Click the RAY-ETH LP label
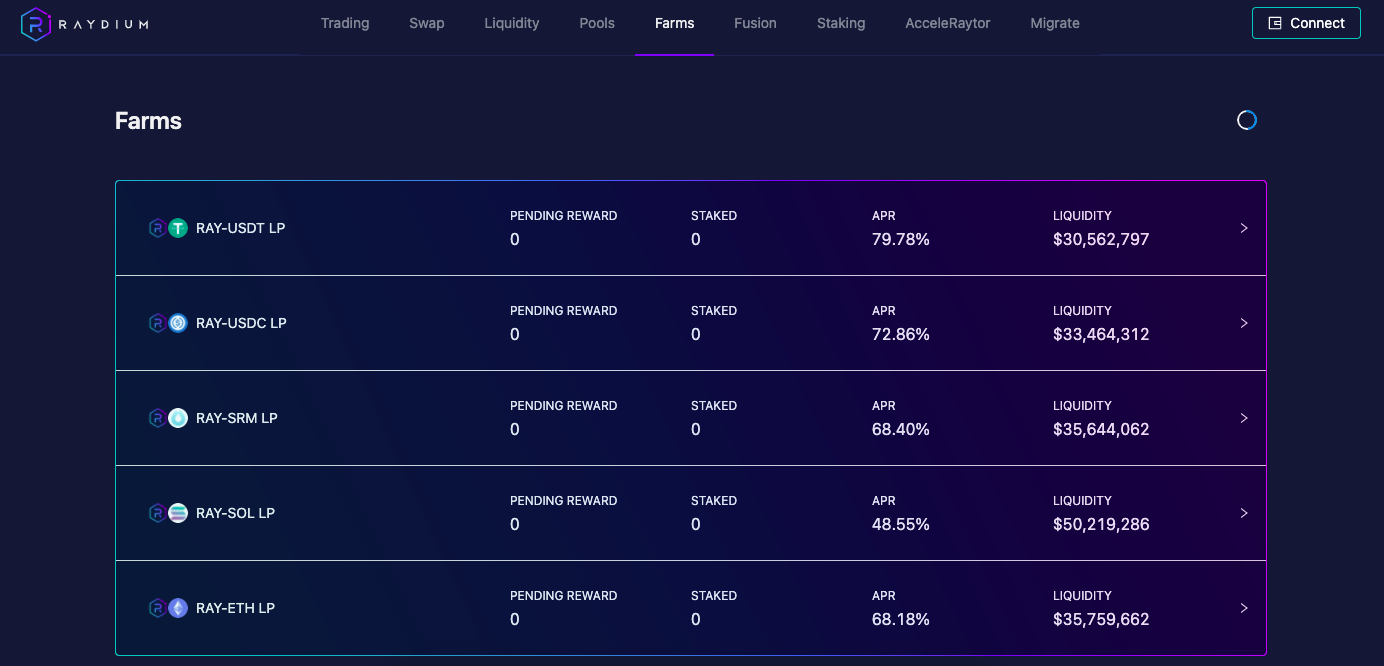1384x666 pixels. (235, 608)
